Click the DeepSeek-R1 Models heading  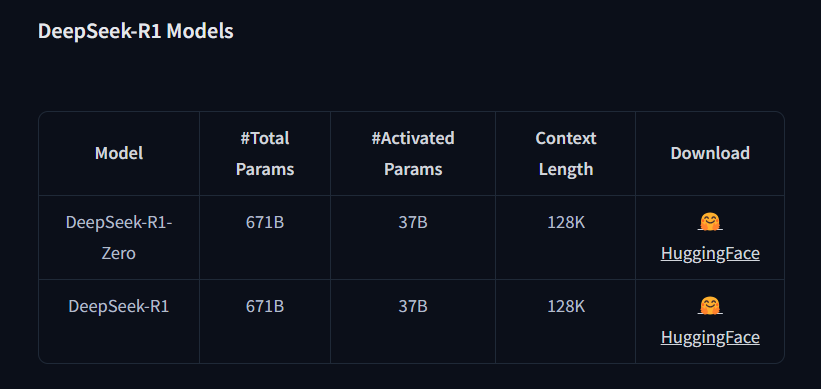[x=136, y=31]
